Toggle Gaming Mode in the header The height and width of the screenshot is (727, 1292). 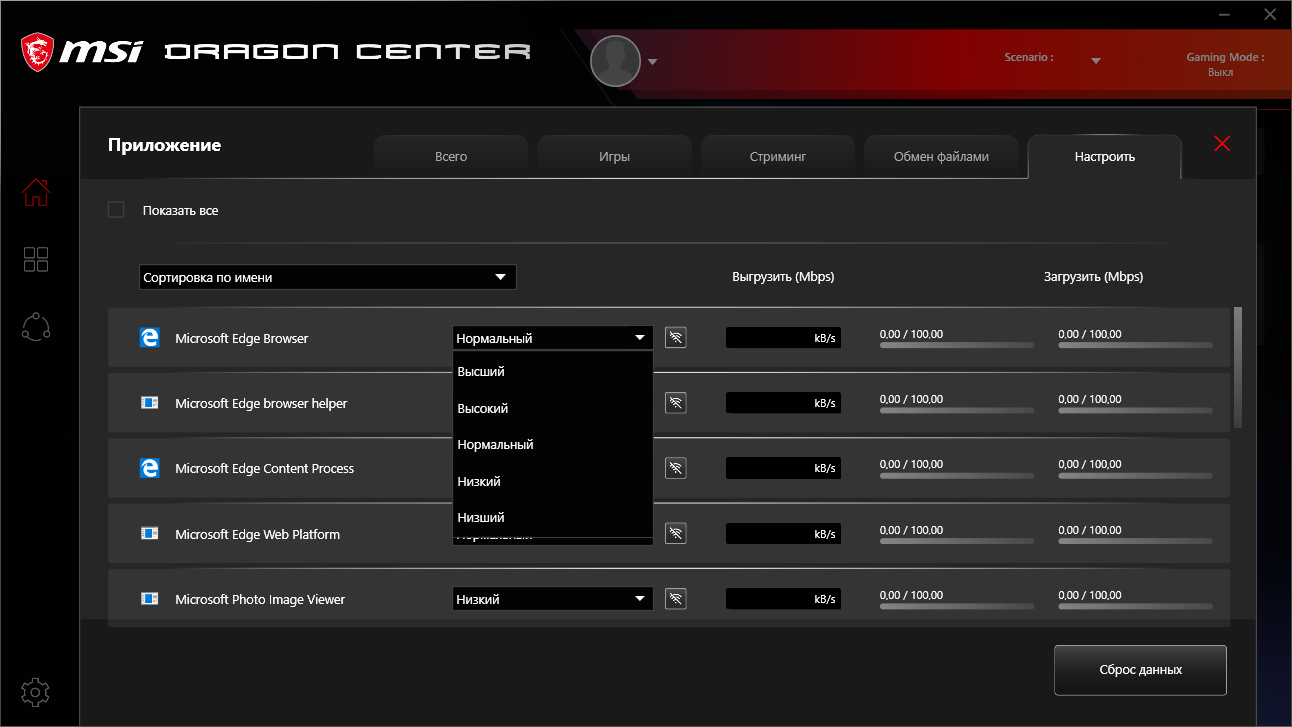pyautogui.click(x=1224, y=65)
